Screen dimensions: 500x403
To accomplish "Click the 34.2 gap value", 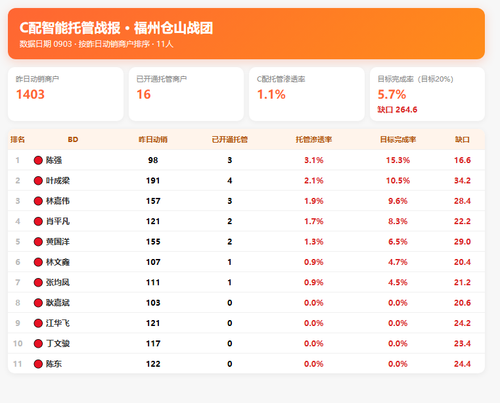I will tap(462, 181).
